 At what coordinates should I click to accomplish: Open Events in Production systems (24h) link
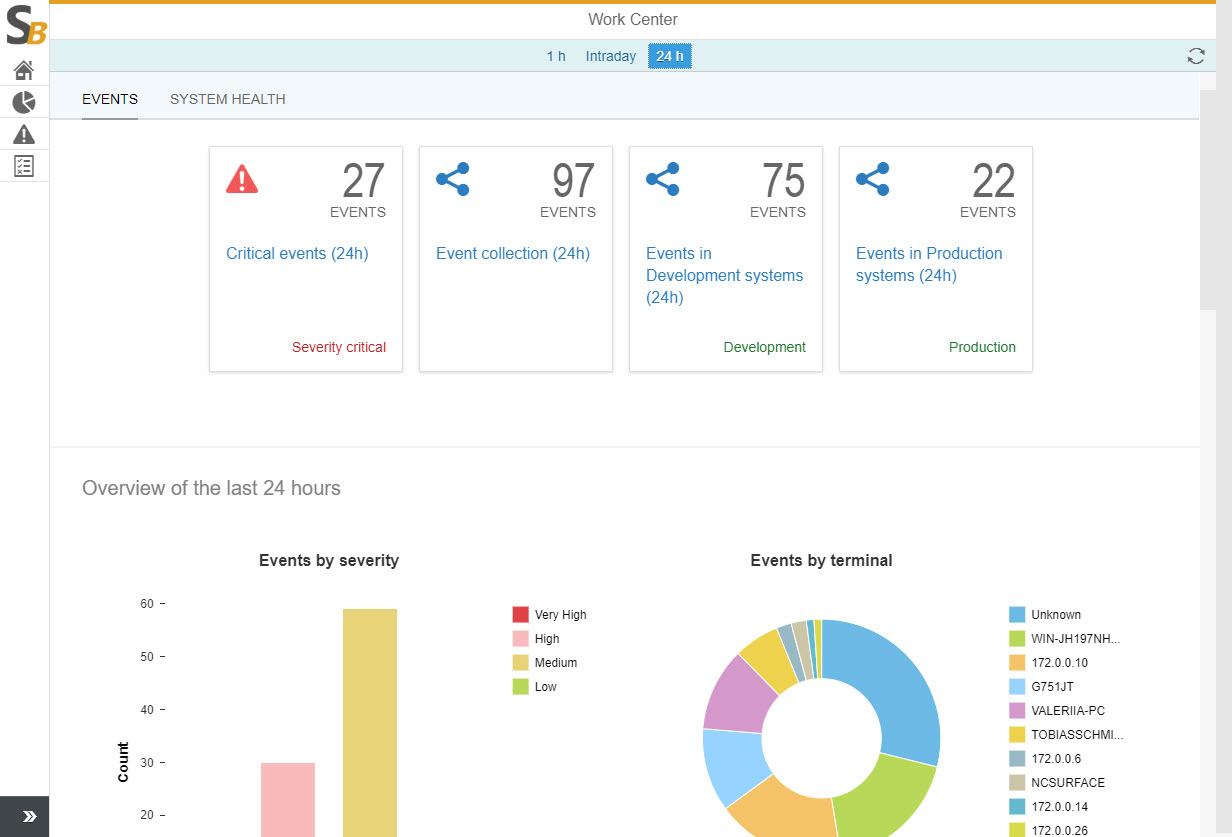pyautogui.click(x=929, y=265)
